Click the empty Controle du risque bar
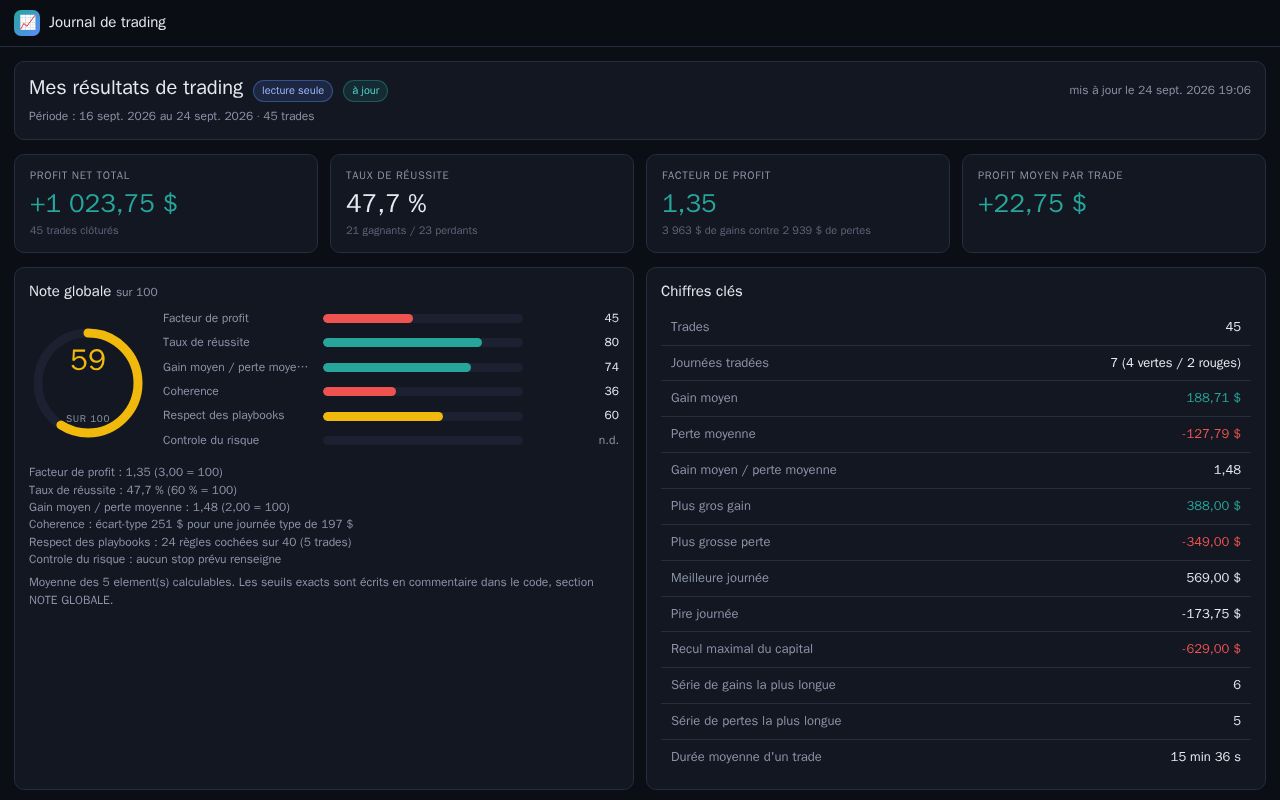This screenshot has width=1280, height=800. 423,440
